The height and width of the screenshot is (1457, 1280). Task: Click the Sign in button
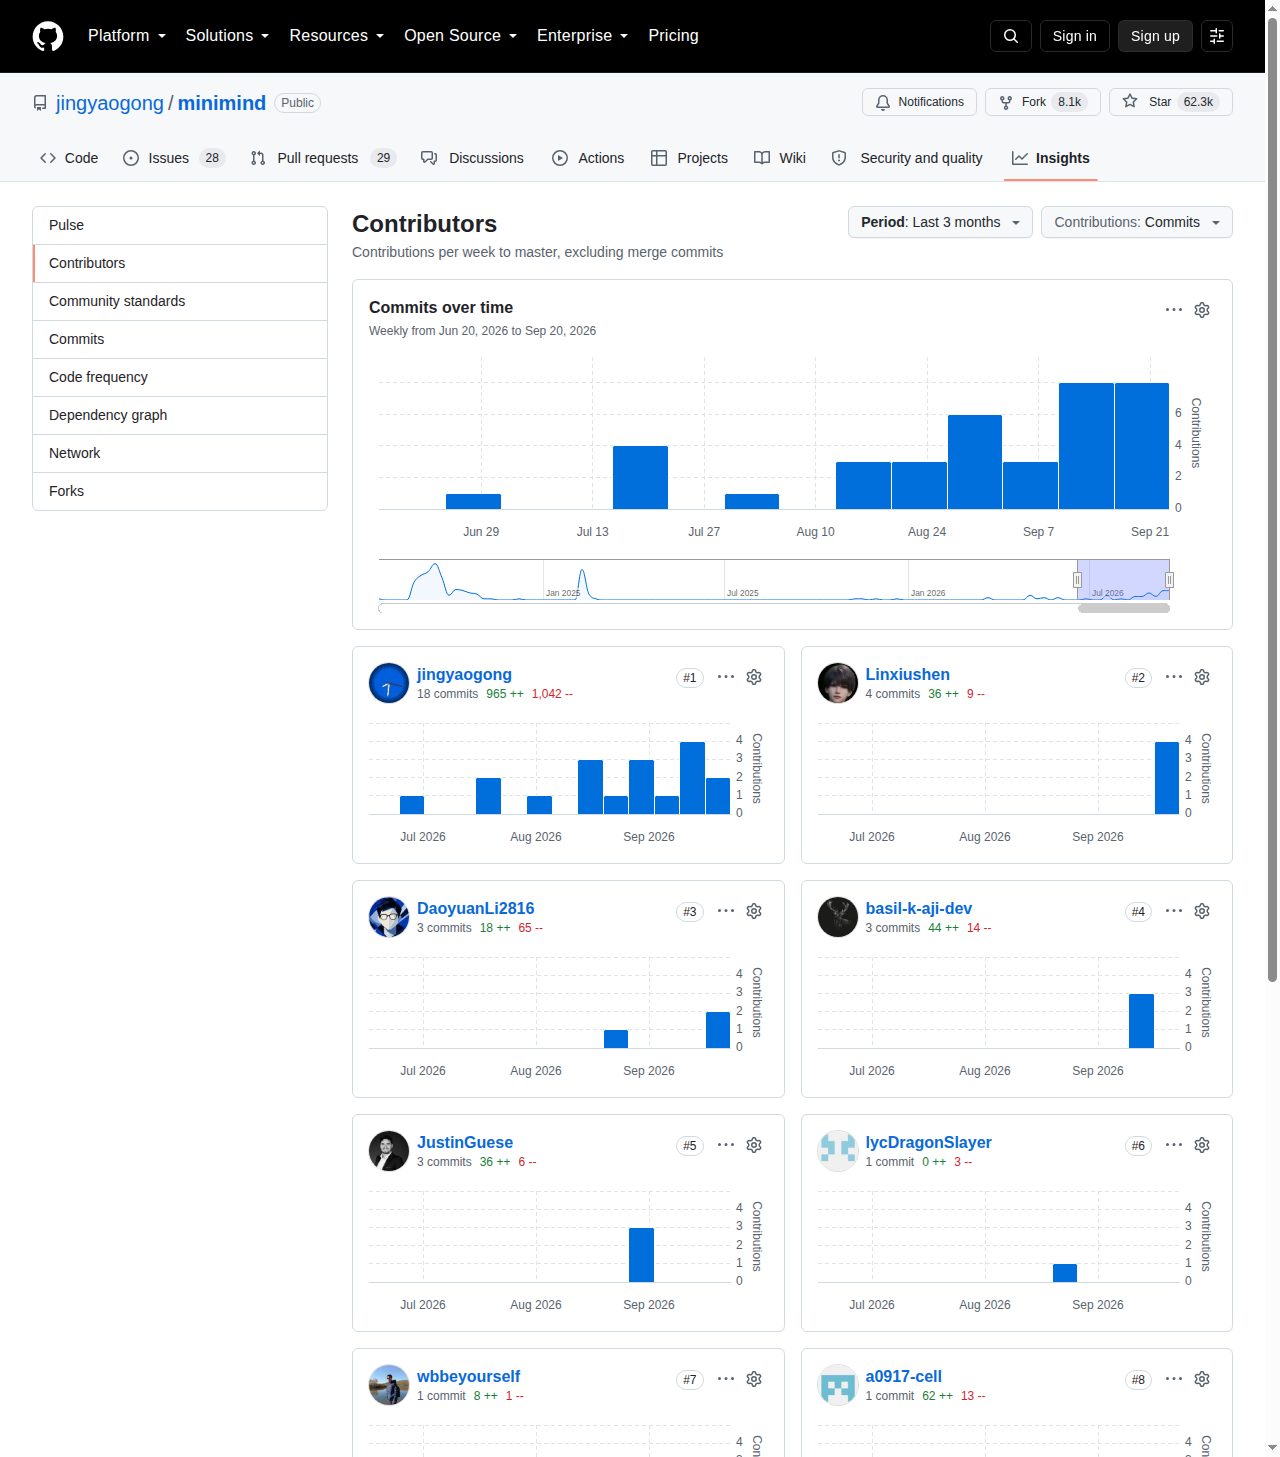click(1075, 36)
